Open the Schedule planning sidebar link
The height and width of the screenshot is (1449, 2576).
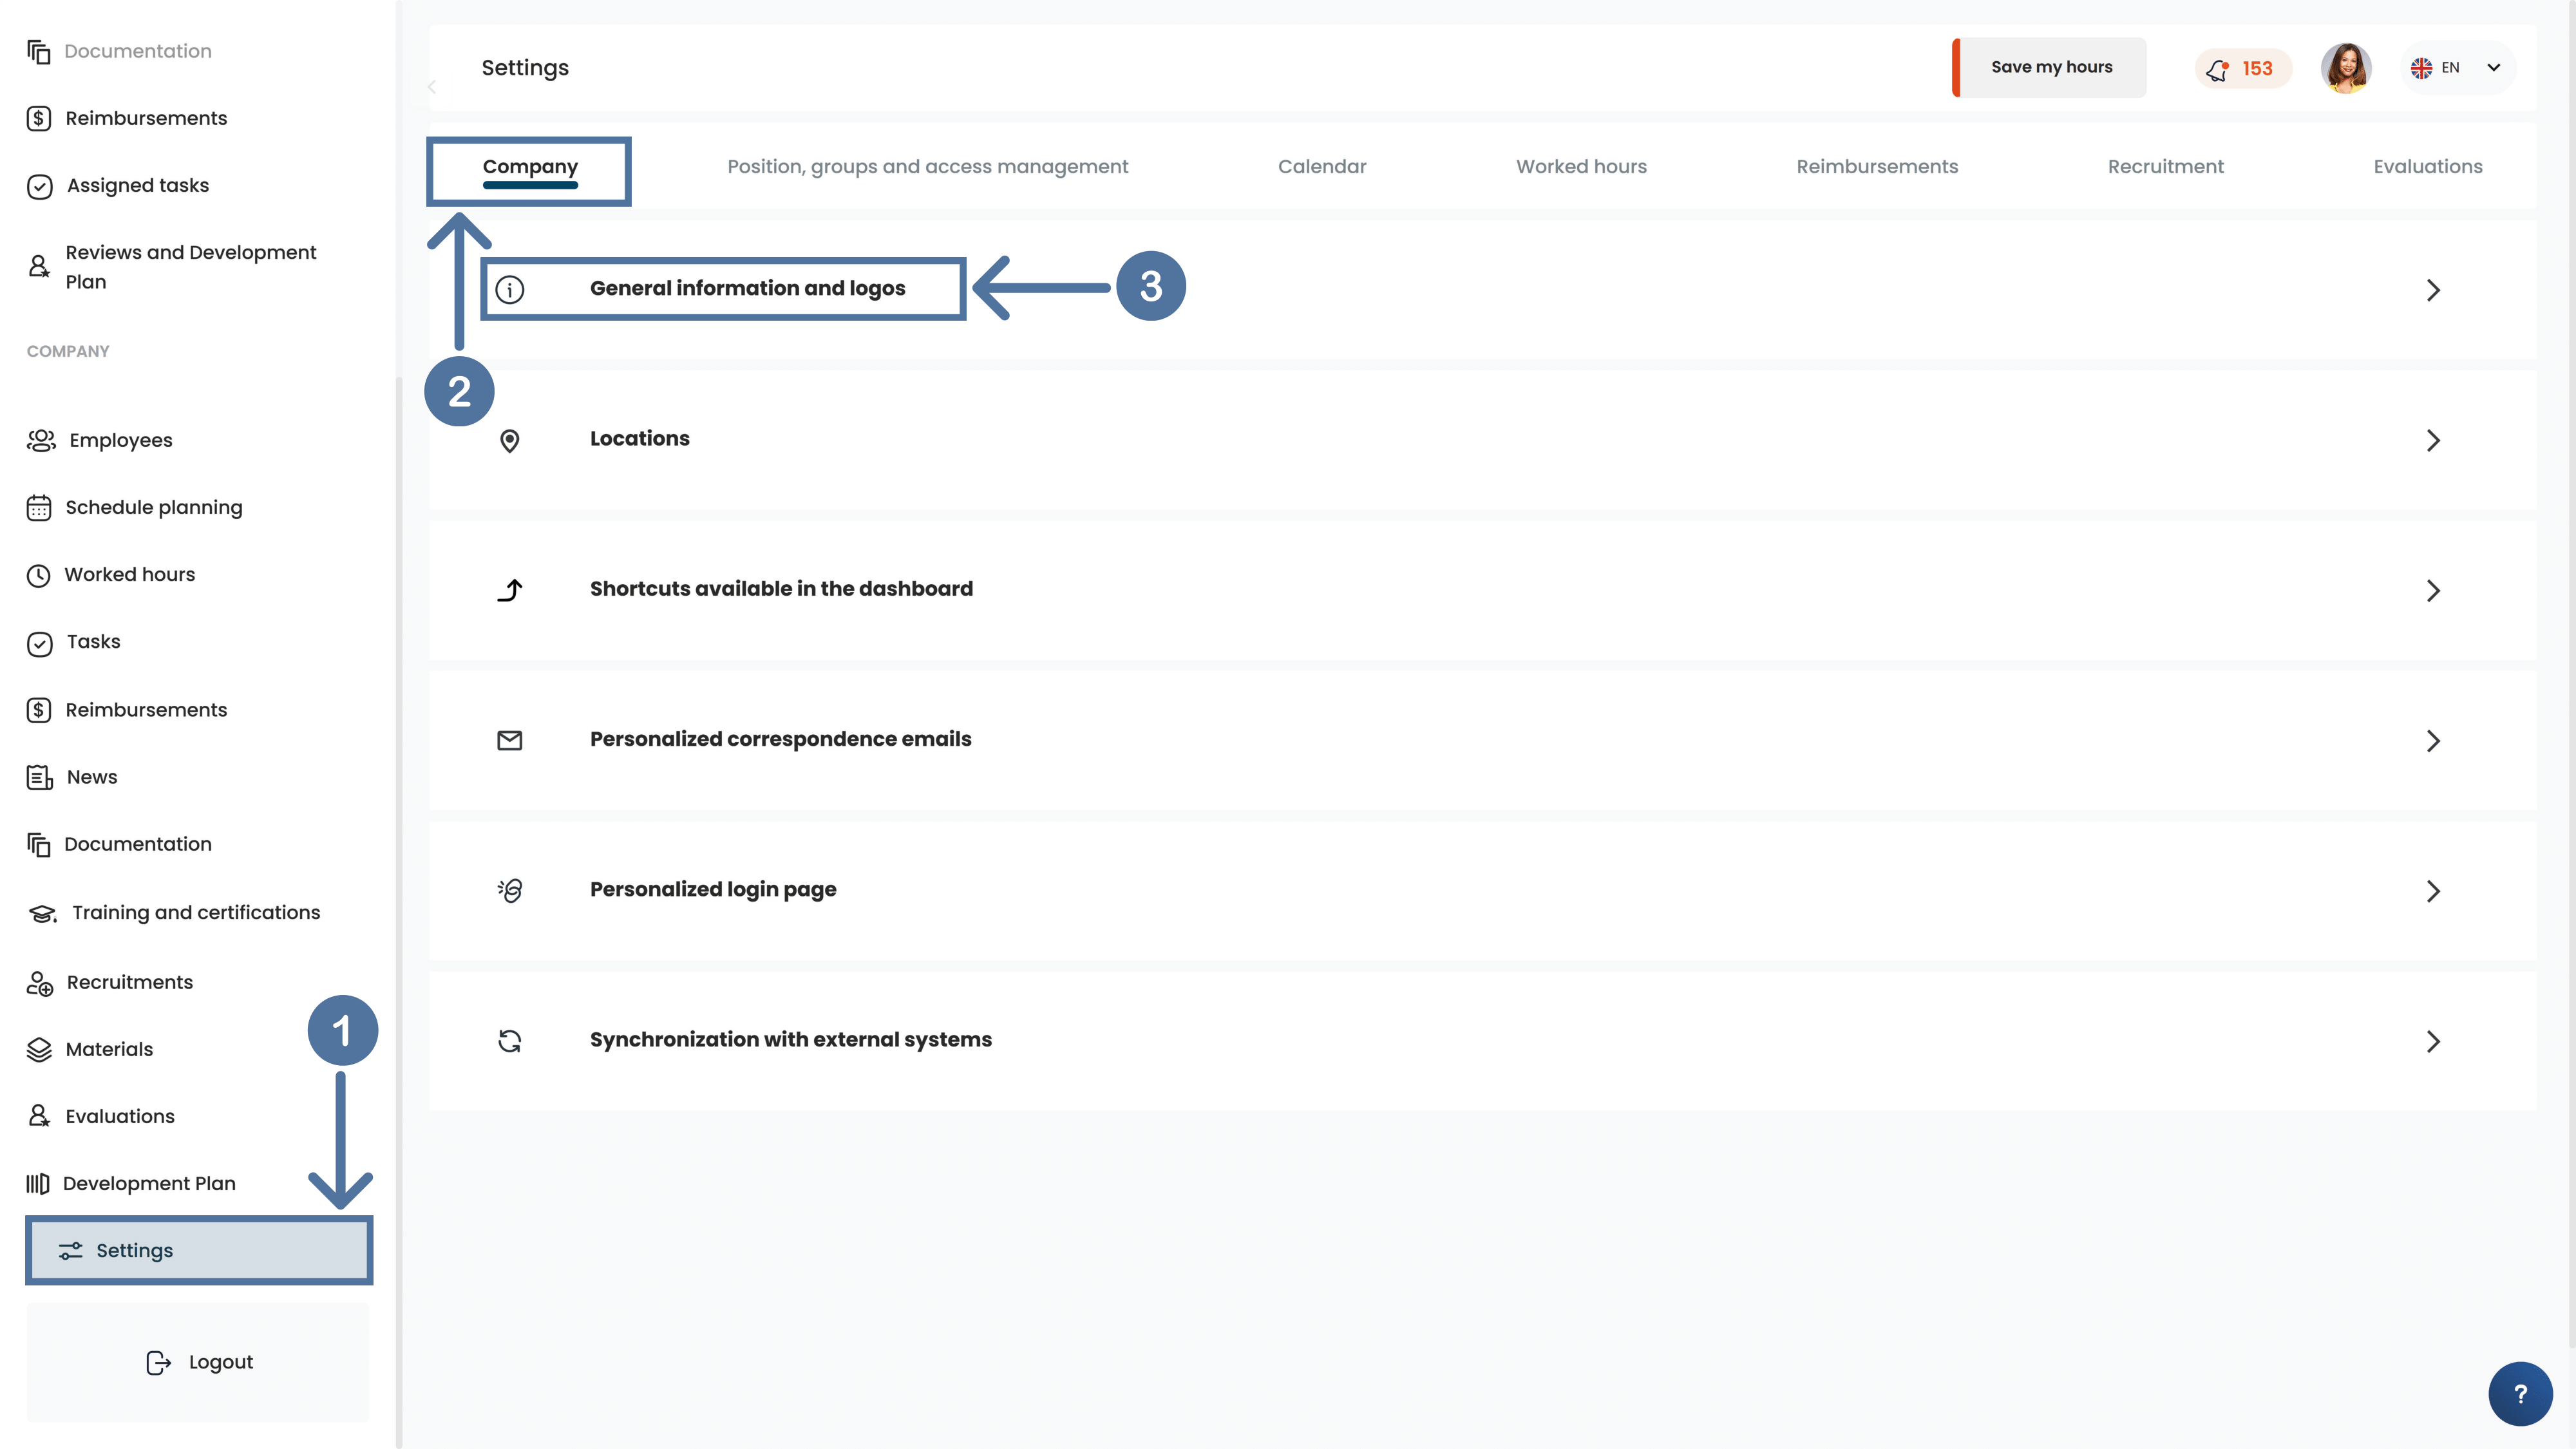click(x=154, y=508)
